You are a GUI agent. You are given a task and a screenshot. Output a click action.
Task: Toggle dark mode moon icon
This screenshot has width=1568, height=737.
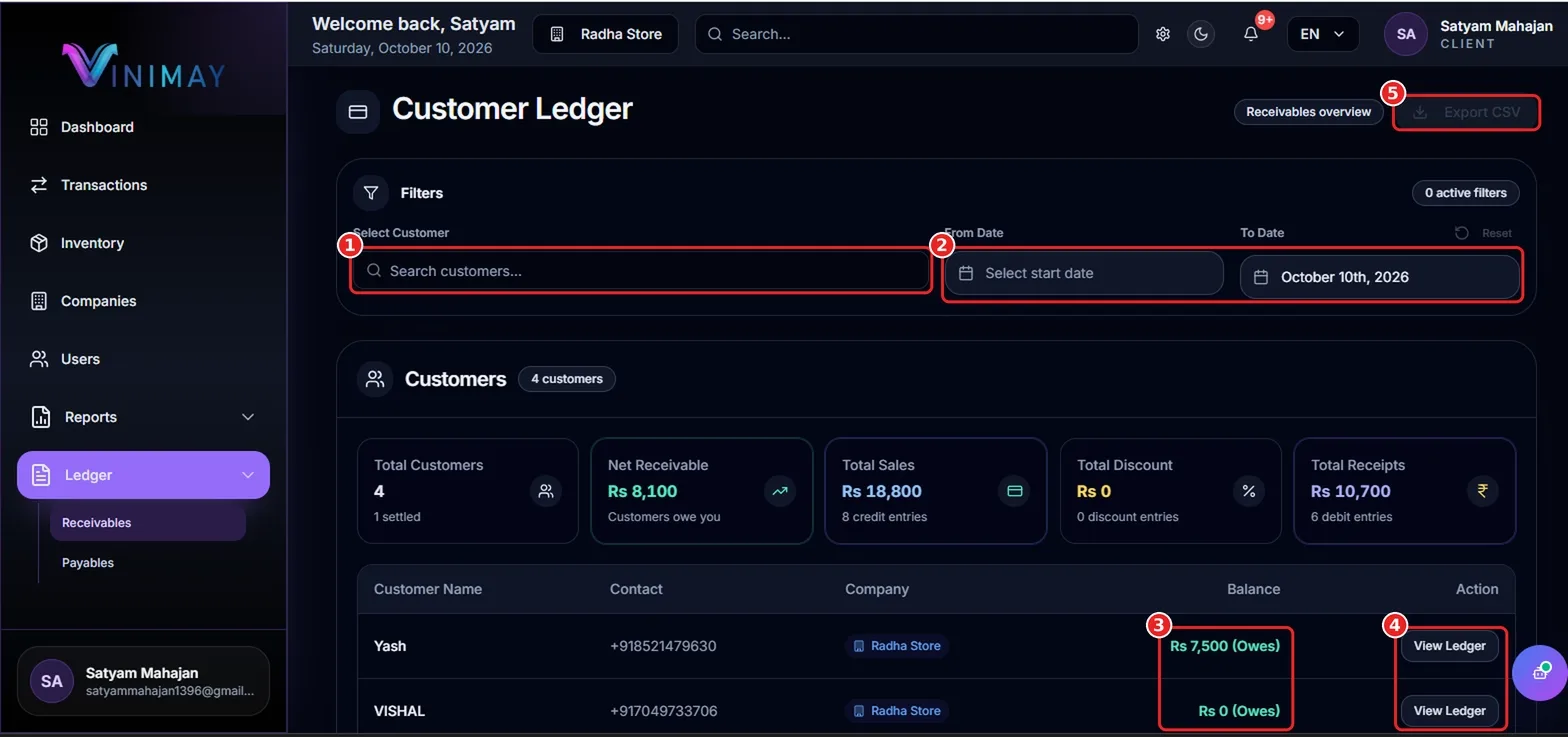tap(1201, 34)
